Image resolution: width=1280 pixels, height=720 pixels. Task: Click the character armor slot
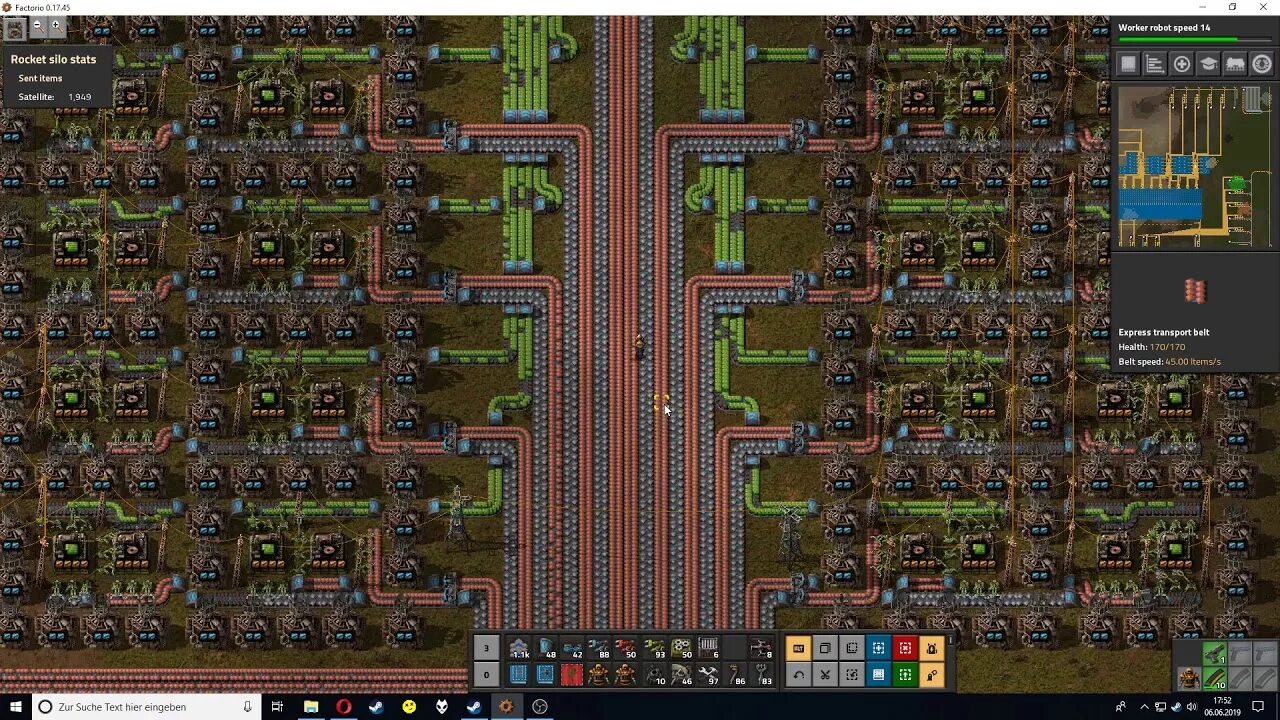click(1188, 679)
